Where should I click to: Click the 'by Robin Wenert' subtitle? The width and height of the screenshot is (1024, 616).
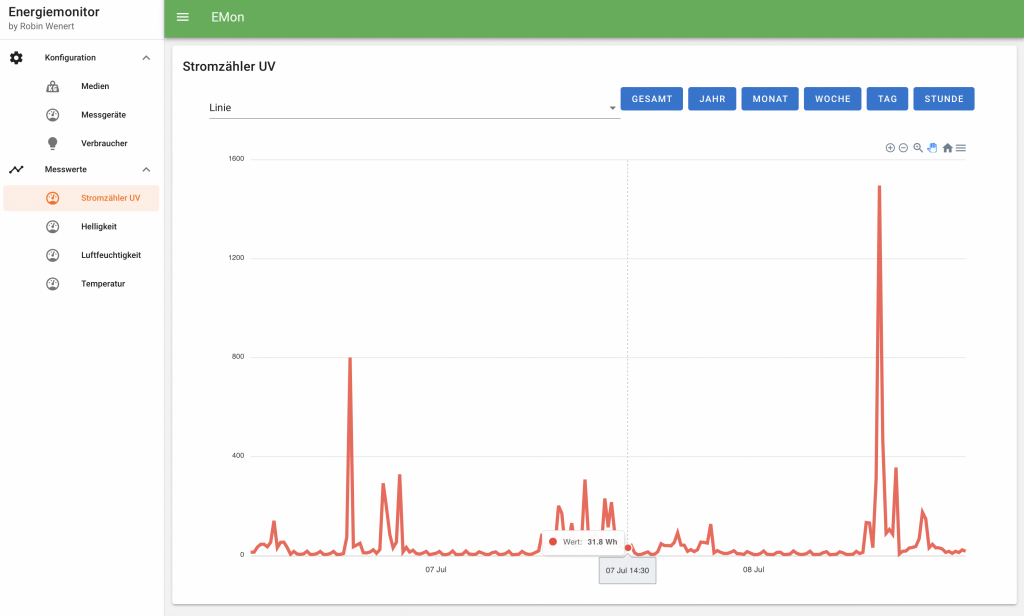[41, 26]
